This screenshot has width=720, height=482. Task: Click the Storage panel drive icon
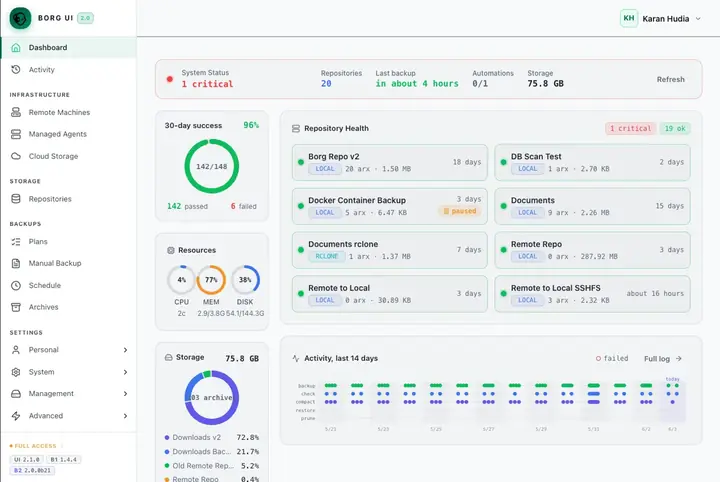point(169,357)
